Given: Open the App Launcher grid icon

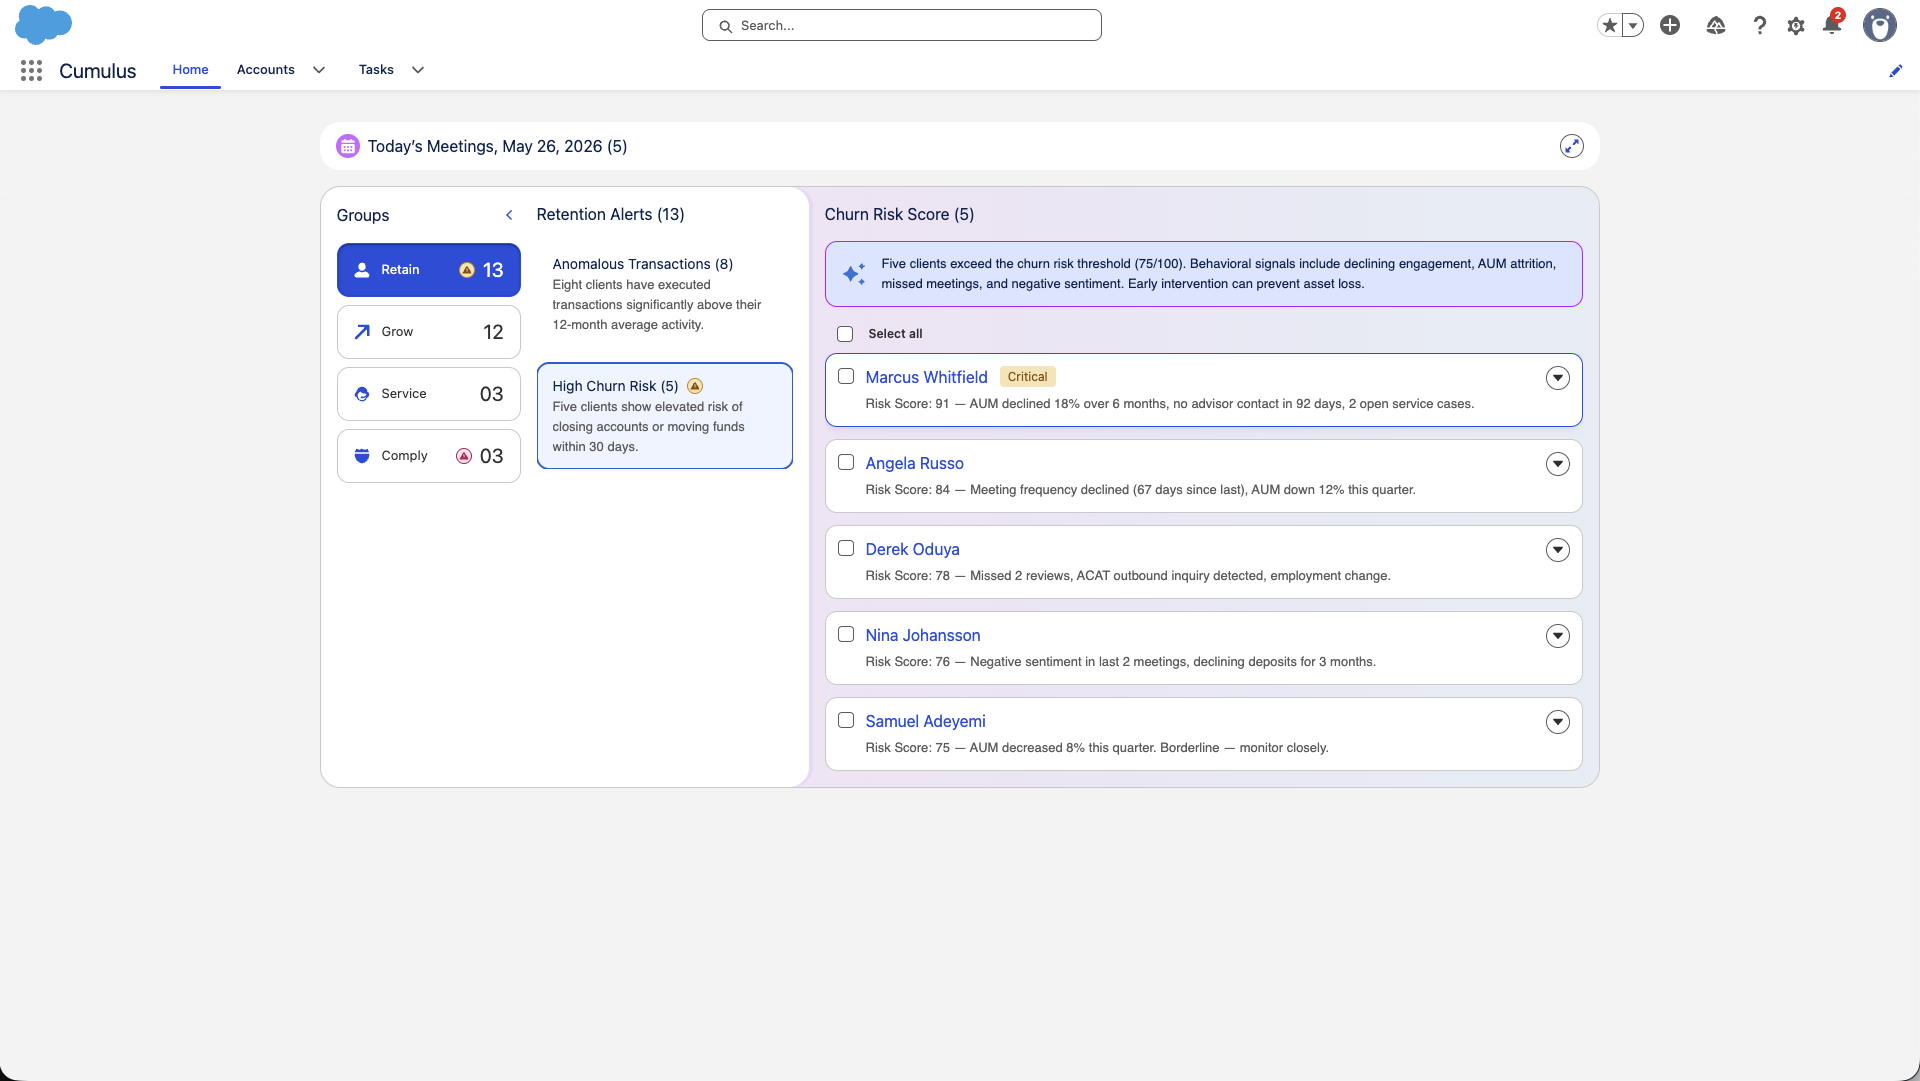Looking at the screenshot, I should [x=31, y=70].
